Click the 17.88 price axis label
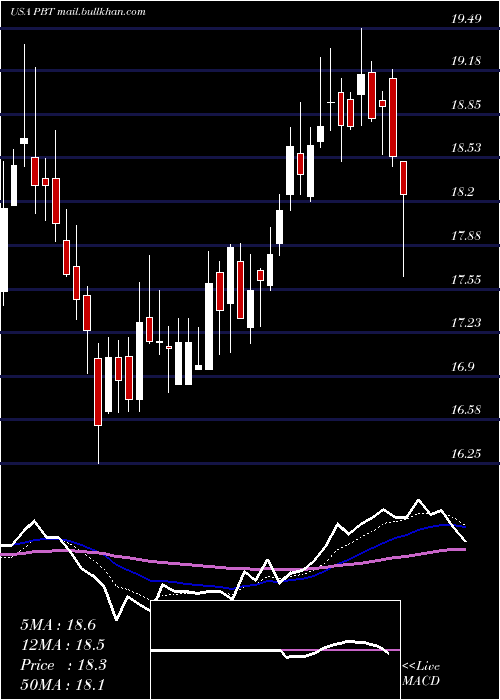 click(x=466, y=236)
